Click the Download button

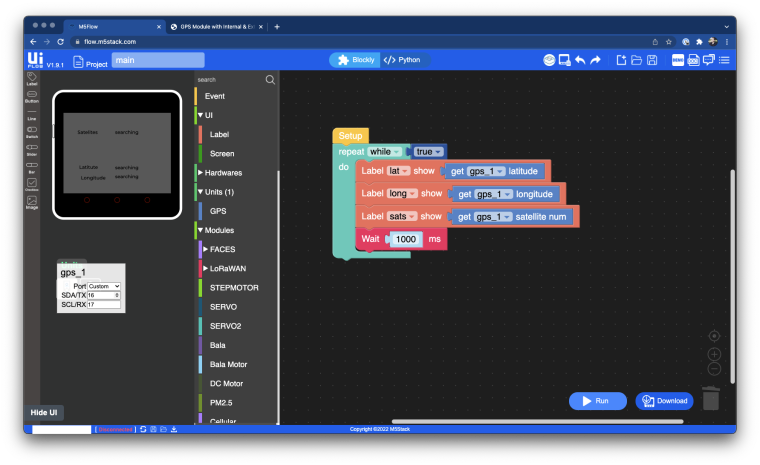(665, 401)
